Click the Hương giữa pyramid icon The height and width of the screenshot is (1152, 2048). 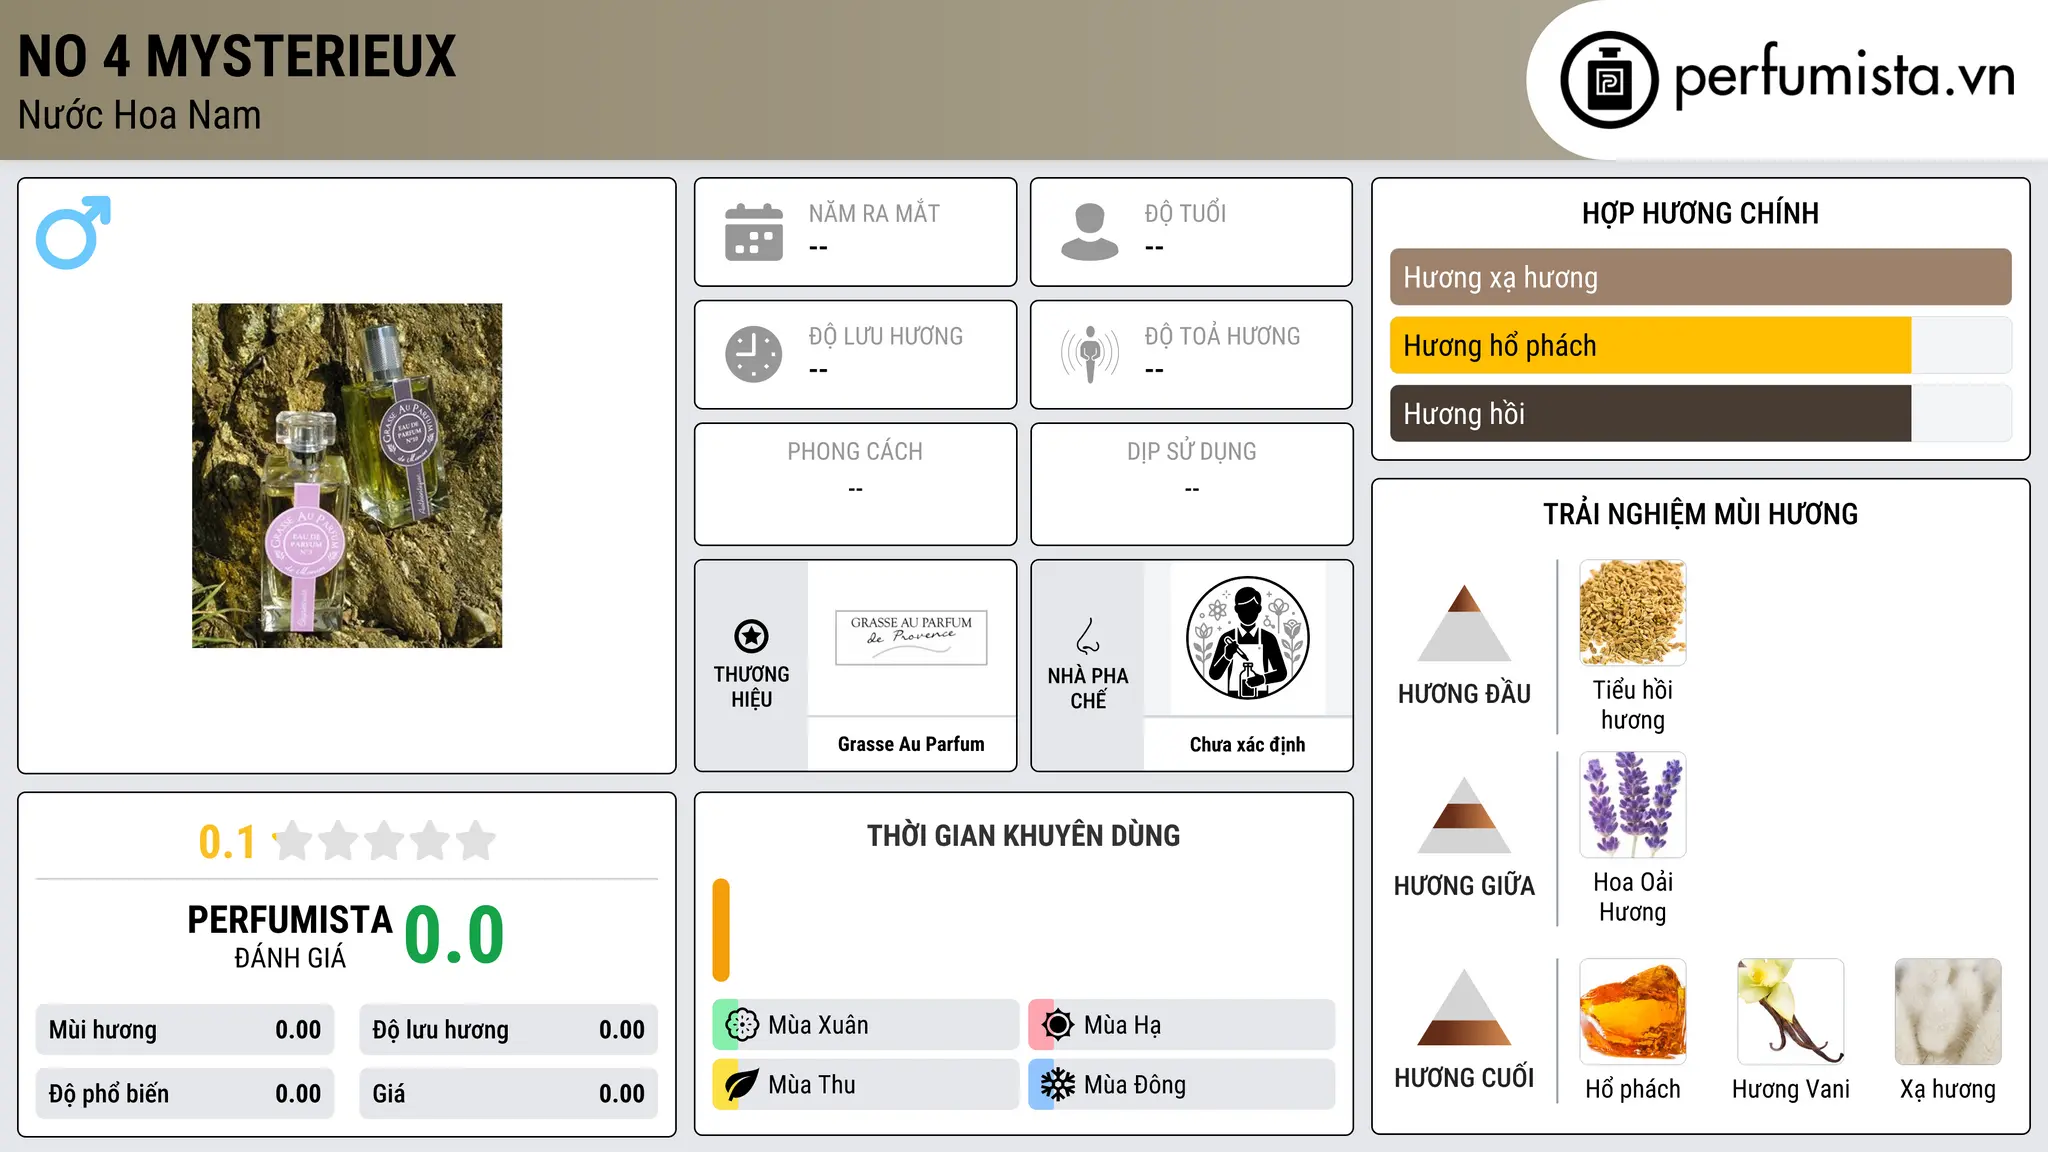[1464, 815]
